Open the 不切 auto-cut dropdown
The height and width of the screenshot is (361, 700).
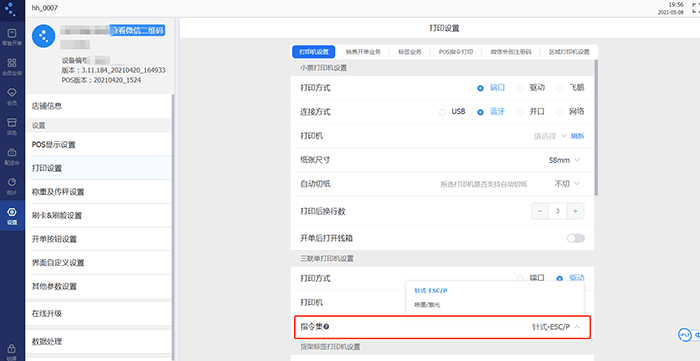(567, 184)
